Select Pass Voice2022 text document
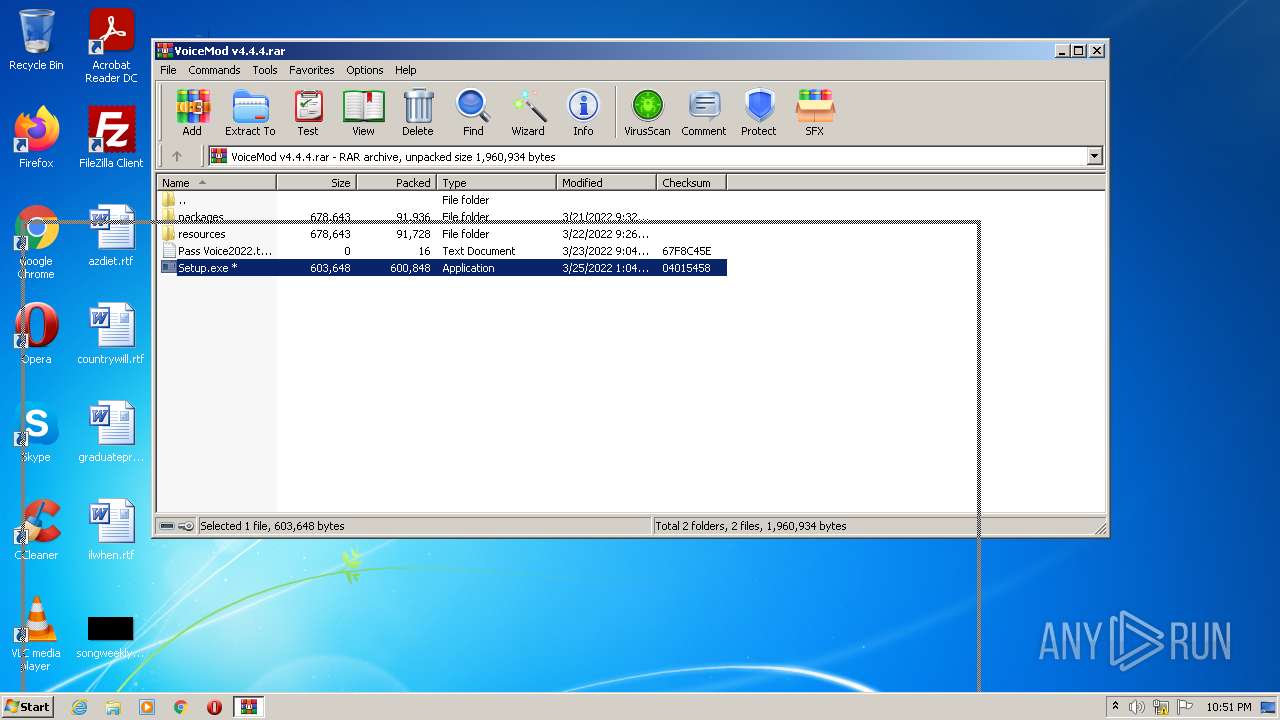Viewport: 1280px width, 720px height. 442,251
